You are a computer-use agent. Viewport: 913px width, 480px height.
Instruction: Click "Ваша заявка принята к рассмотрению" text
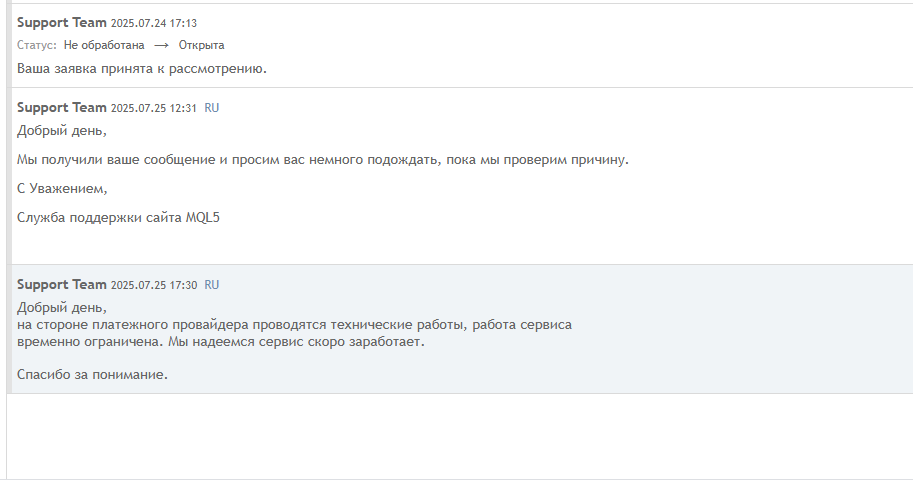(x=142, y=69)
